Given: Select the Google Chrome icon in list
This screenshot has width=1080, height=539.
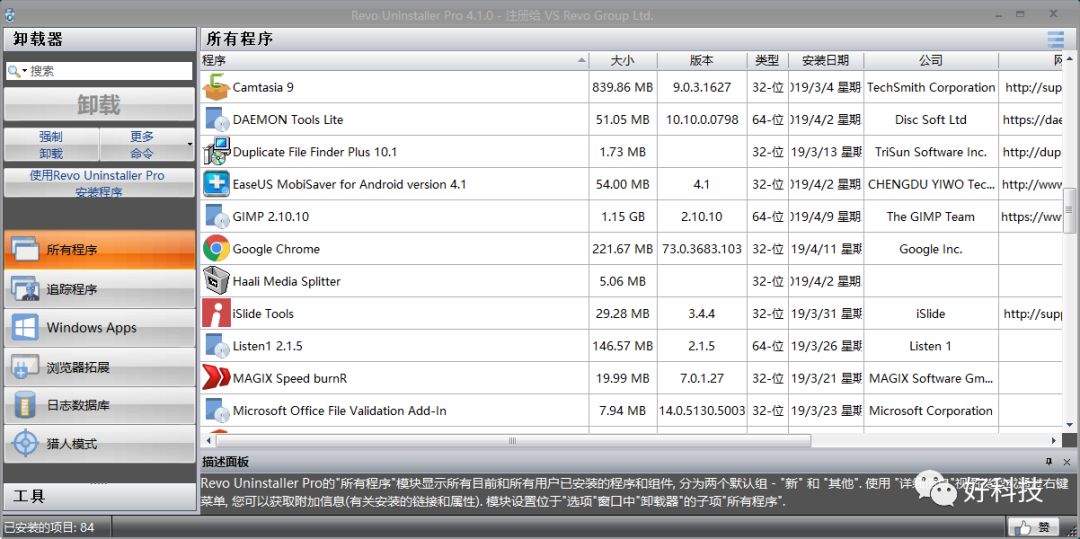Looking at the screenshot, I should [x=216, y=248].
